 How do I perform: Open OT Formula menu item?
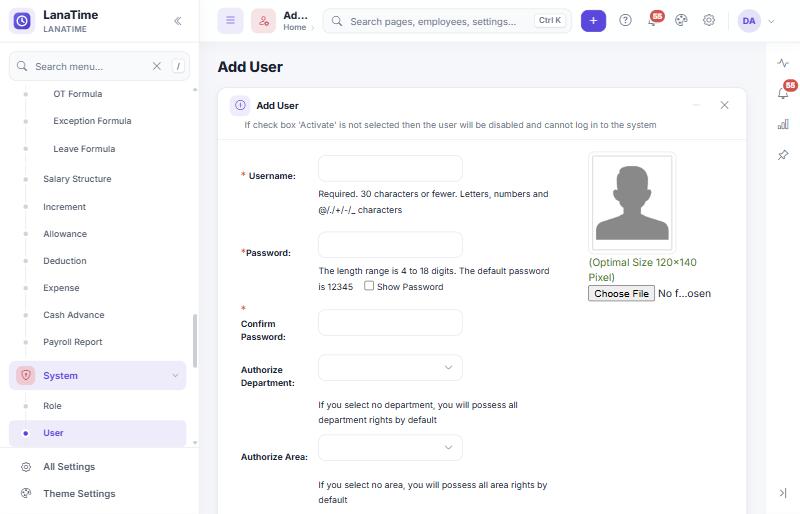pos(78,94)
